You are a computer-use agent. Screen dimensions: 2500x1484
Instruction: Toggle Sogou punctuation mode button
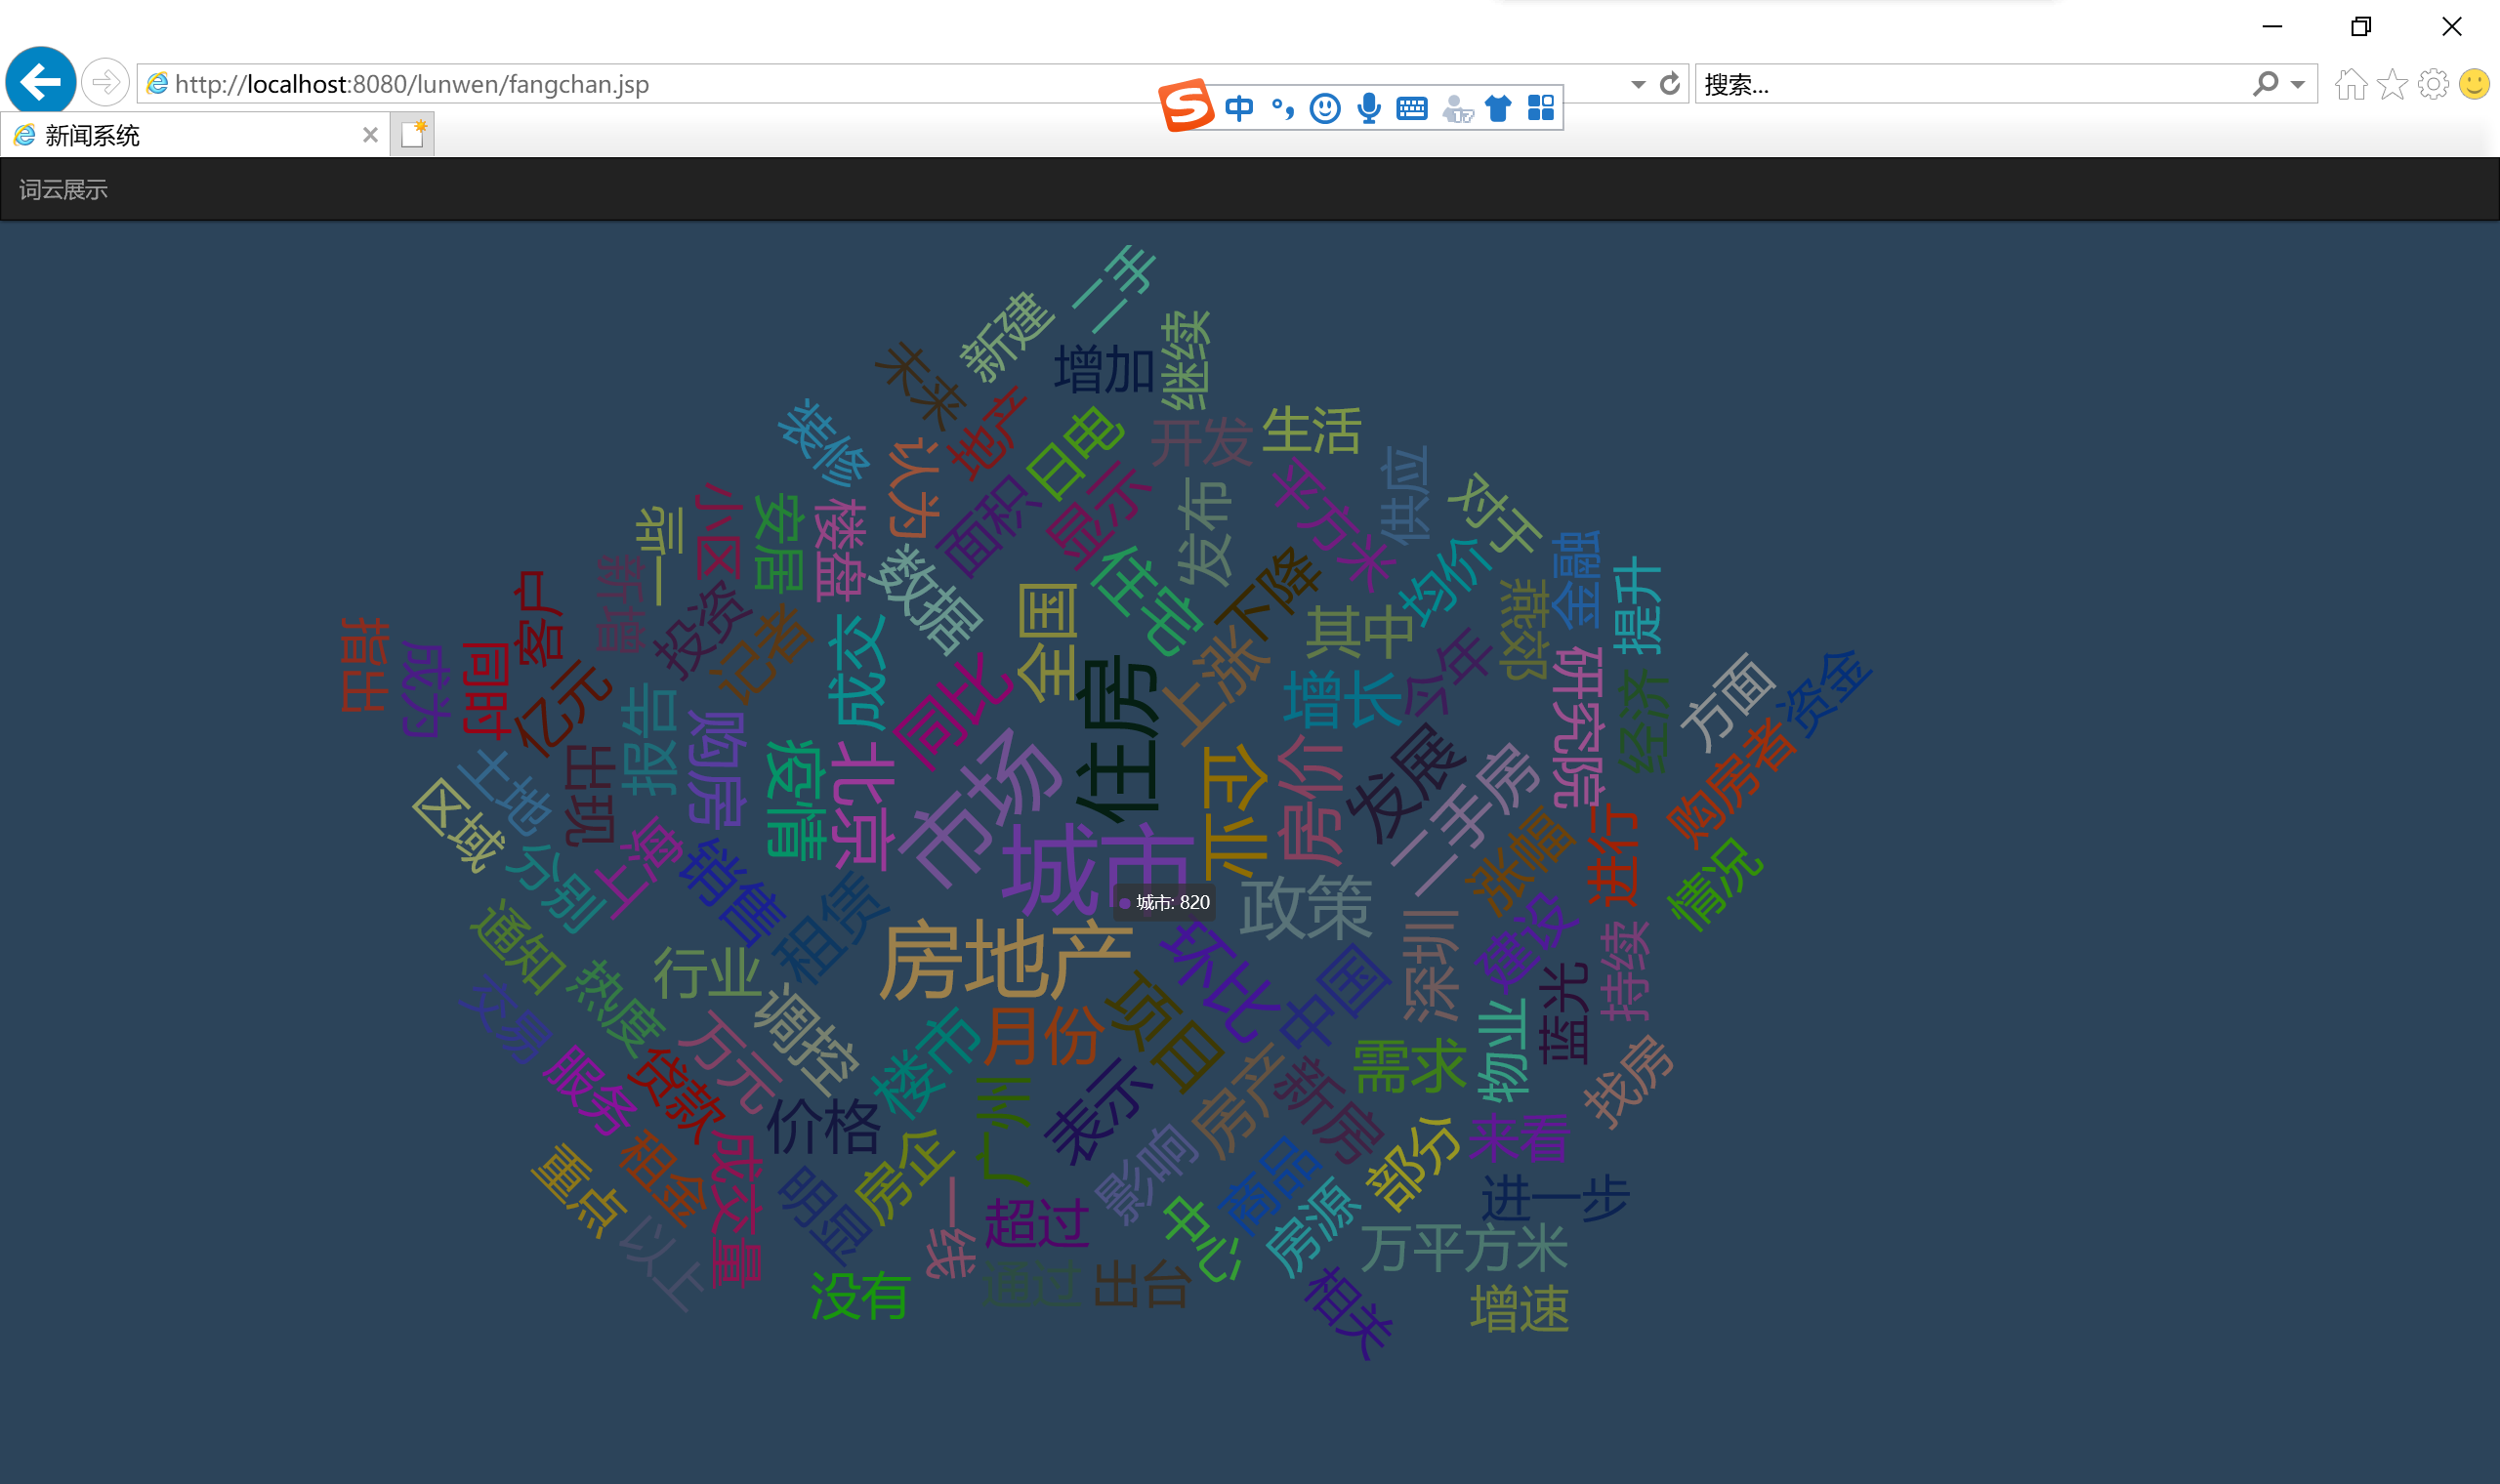coord(1283,108)
